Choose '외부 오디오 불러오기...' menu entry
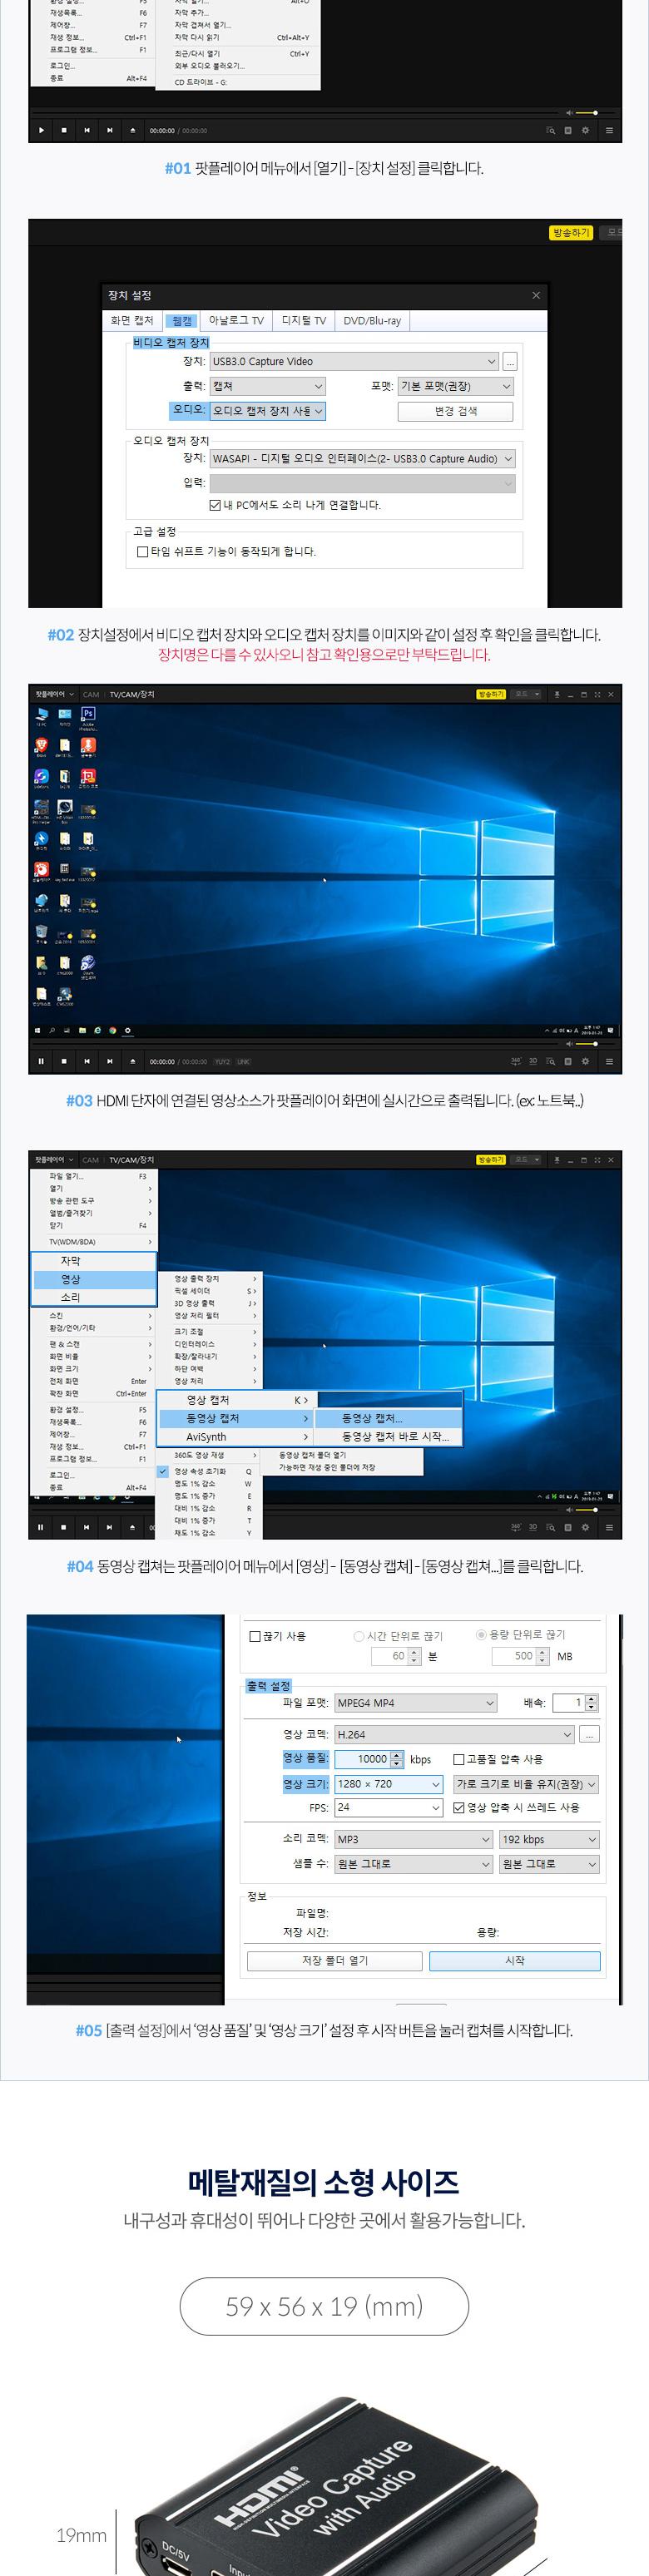 [209, 66]
